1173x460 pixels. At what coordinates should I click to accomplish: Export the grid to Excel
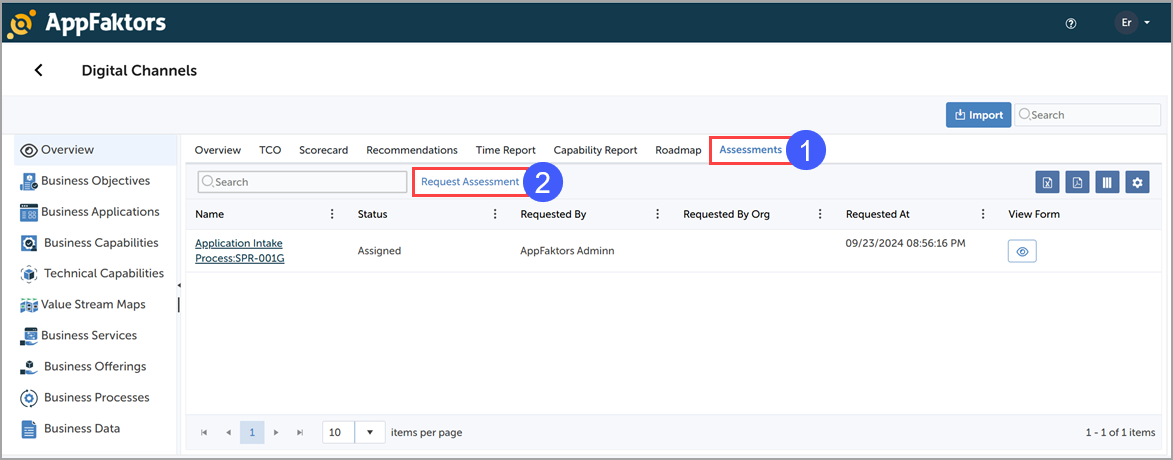point(1047,182)
